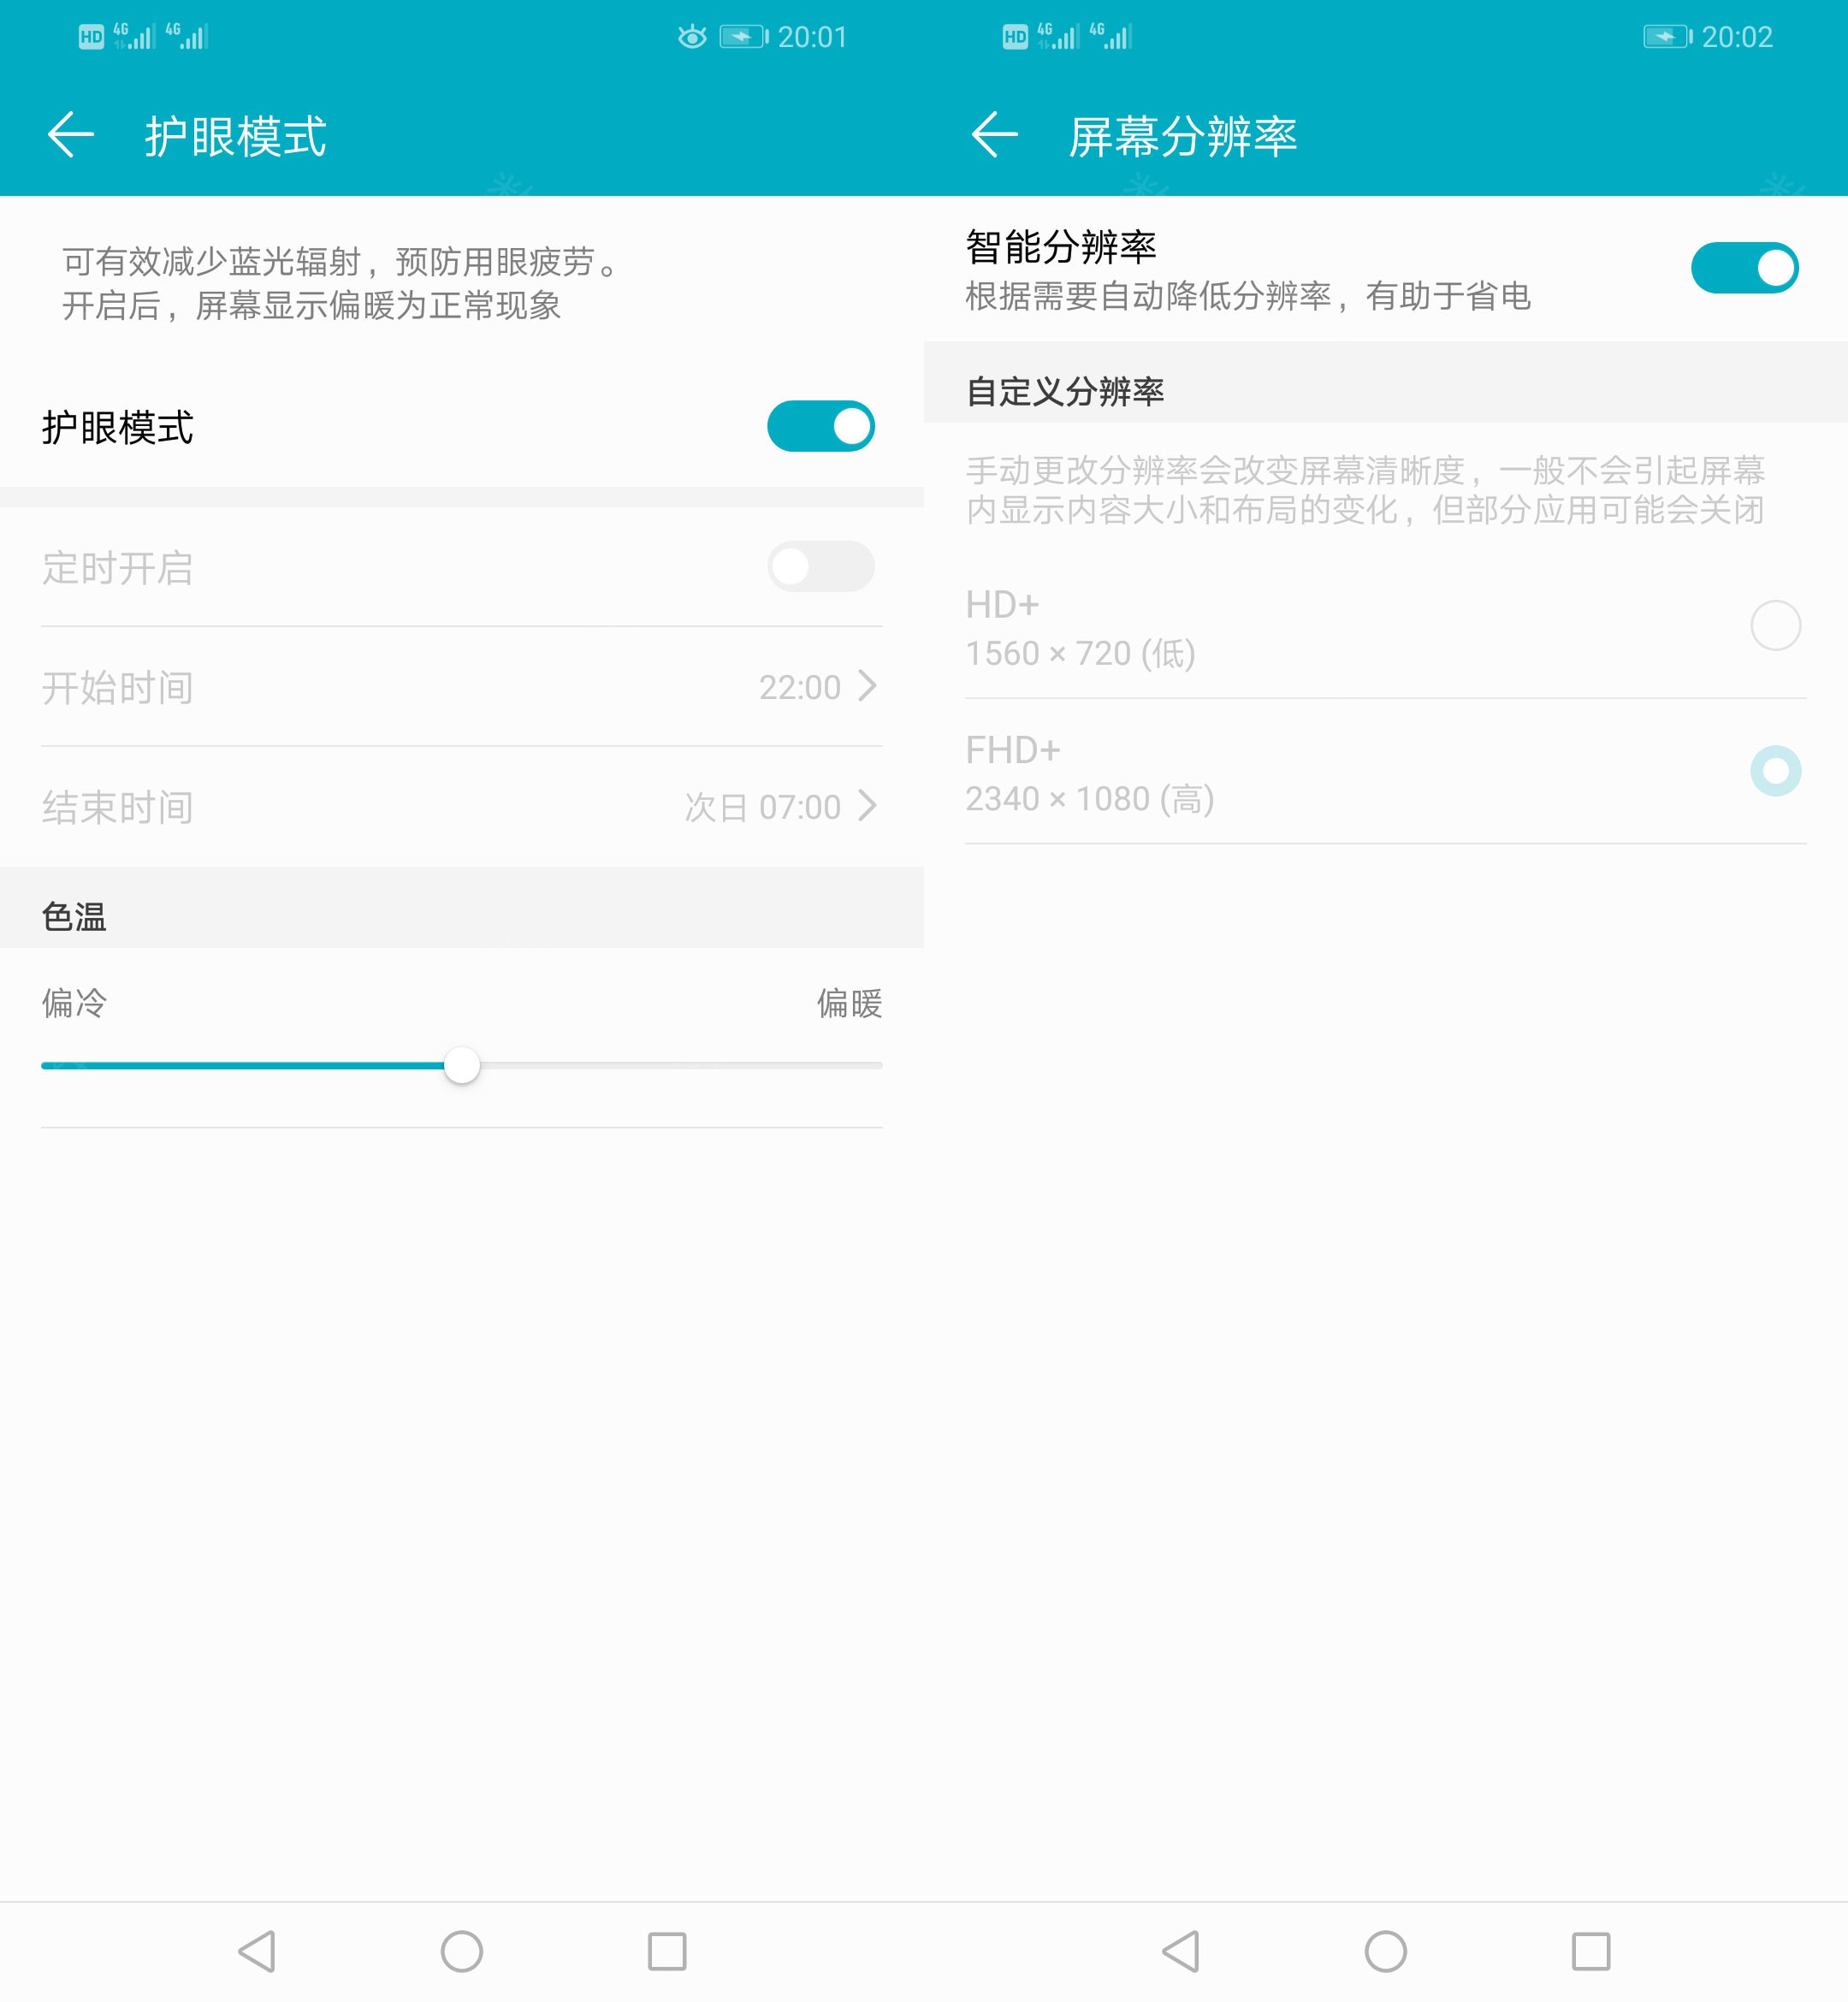Tap the 可有效减少蓝光辐射 description text
This screenshot has height=2002, width=1848.
(341, 283)
